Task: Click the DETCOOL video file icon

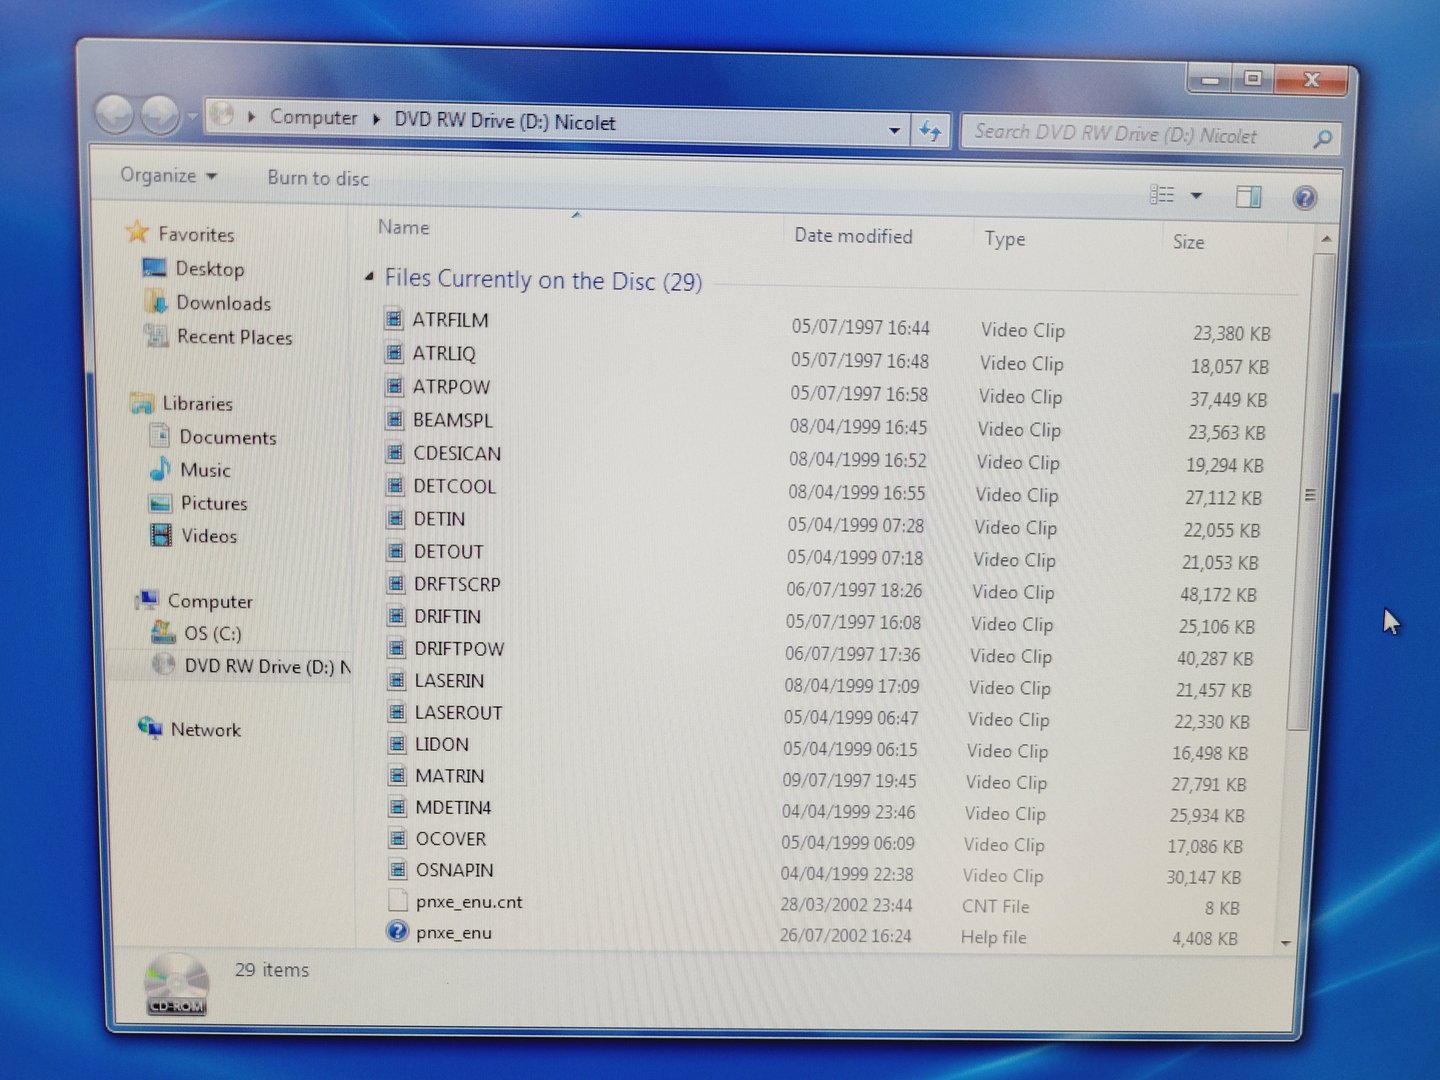Action: (395, 485)
